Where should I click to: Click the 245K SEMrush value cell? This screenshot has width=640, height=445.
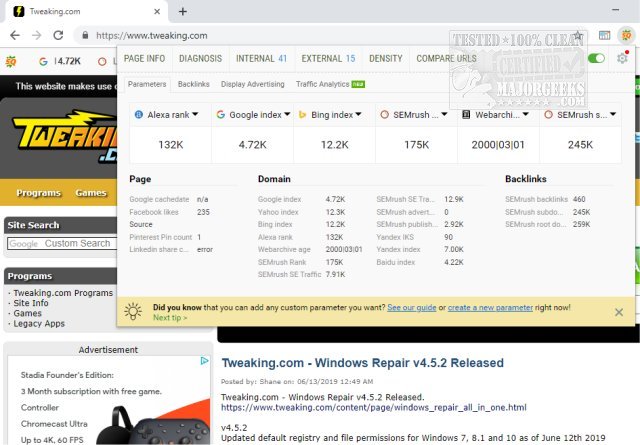tap(580, 145)
